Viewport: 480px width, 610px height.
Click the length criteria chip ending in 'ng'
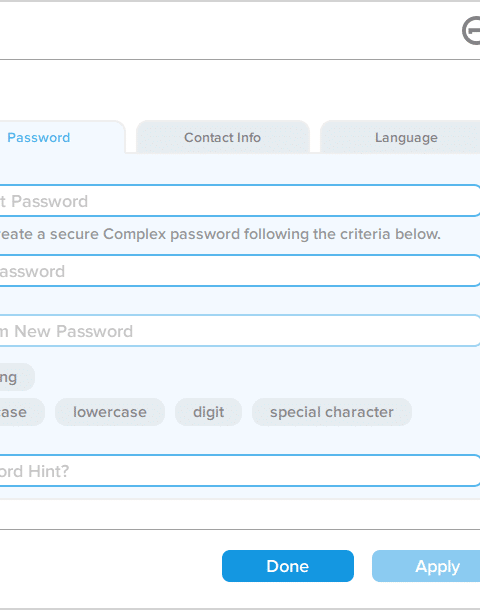[x=17, y=377]
